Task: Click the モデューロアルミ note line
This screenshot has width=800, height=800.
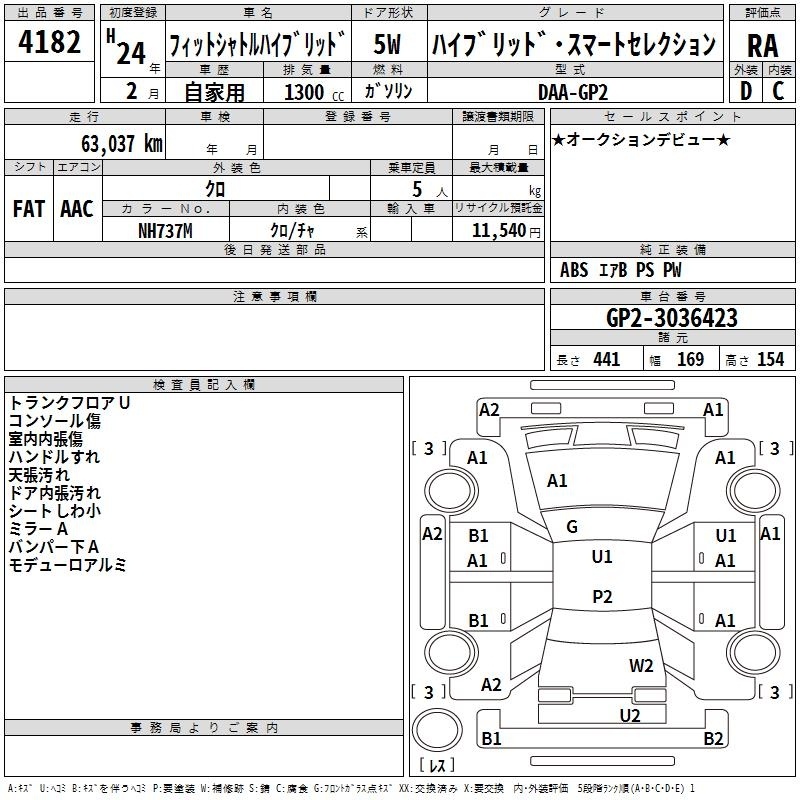Action: pyautogui.click(x=68, y=565)
